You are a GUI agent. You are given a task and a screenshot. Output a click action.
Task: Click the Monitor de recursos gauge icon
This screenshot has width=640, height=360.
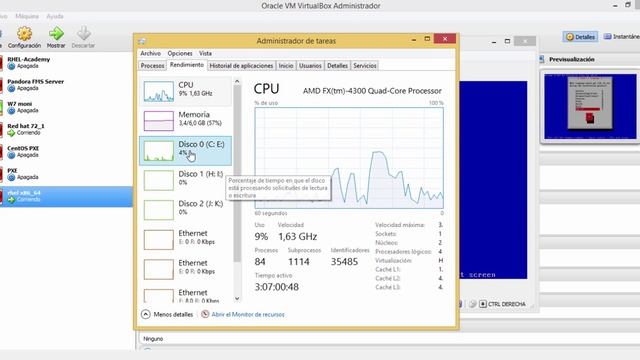pyautogui.click(x=205, y=314)
